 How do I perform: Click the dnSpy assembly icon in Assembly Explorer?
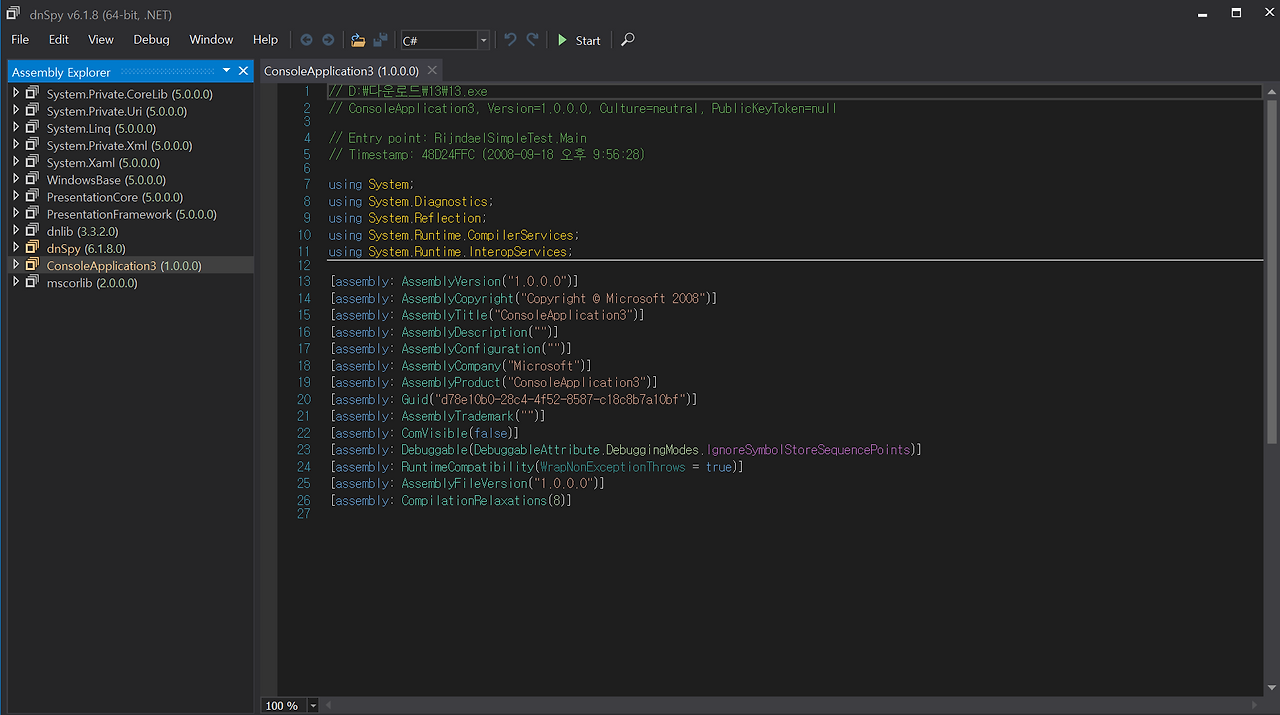click(33, 247)
